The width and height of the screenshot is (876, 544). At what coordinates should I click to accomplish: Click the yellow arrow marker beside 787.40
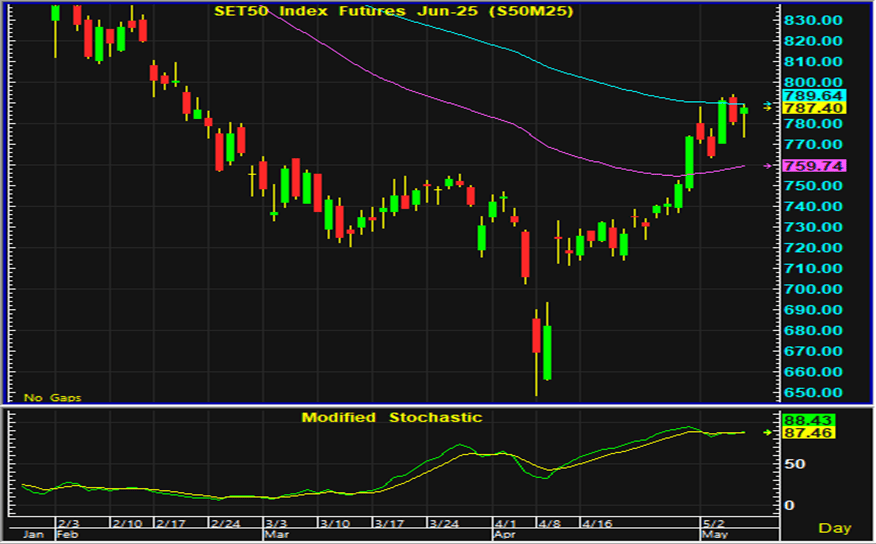pyautogui.click(x=767, y=108)
